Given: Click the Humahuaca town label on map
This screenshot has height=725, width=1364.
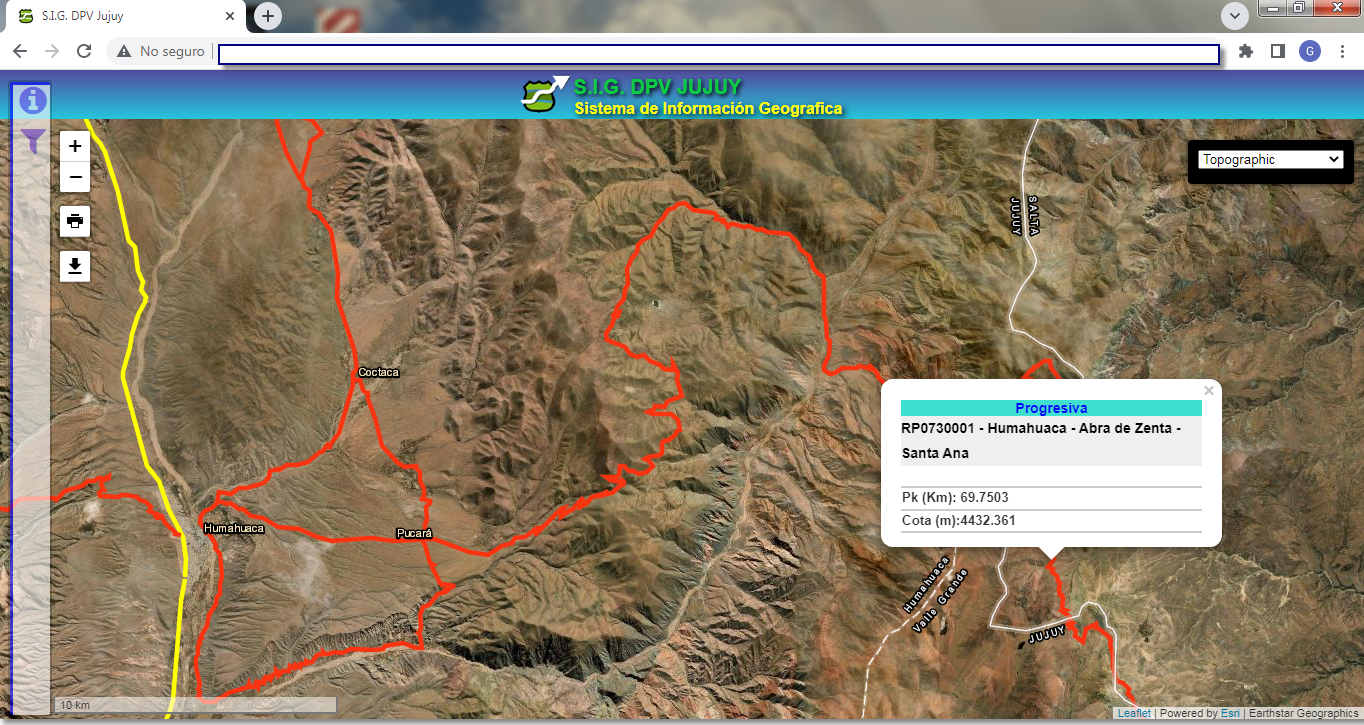Looking at the screenshot, I should click(233, 528).
